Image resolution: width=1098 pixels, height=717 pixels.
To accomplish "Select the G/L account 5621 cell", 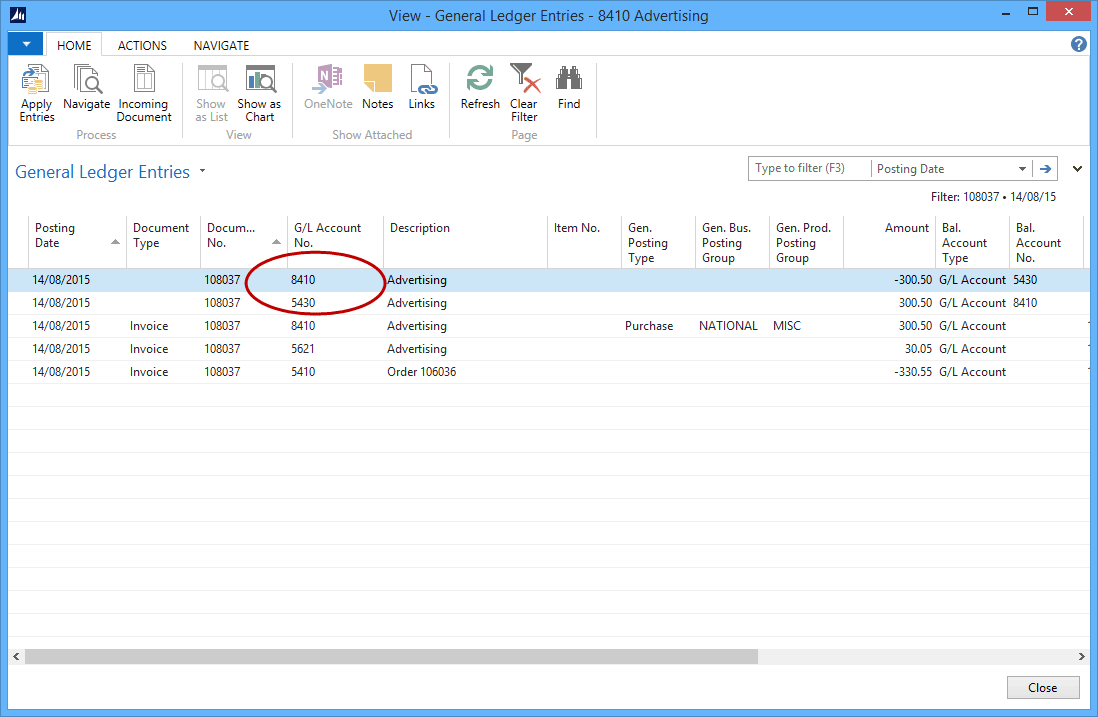I will [x=303, y=349].
